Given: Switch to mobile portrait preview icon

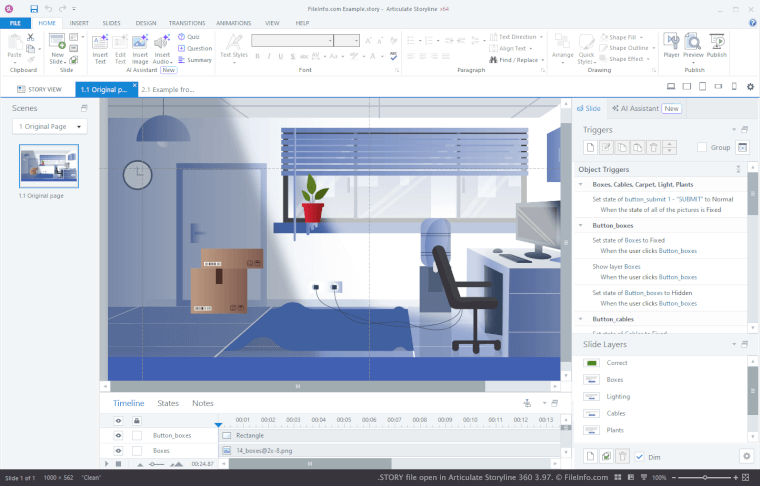Looking at the screenshot, I should click(734, 87).
